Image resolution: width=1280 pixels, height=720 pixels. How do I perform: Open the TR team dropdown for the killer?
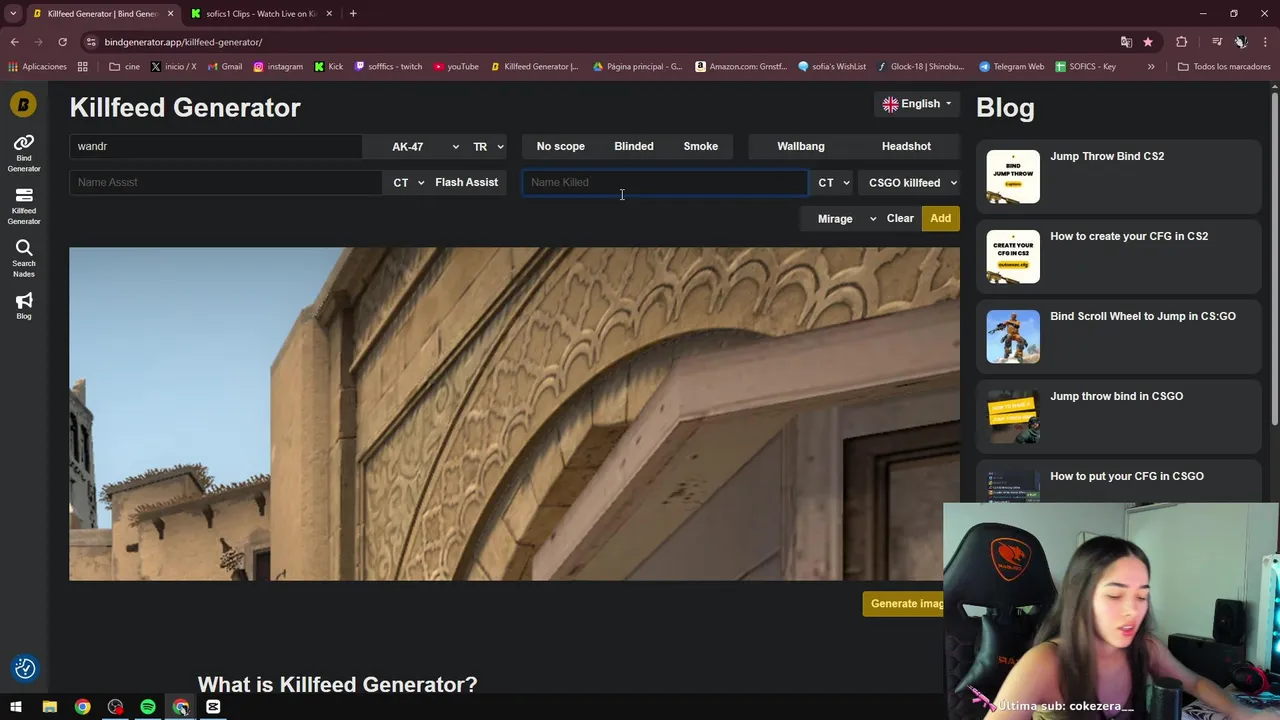pos(488,146)
